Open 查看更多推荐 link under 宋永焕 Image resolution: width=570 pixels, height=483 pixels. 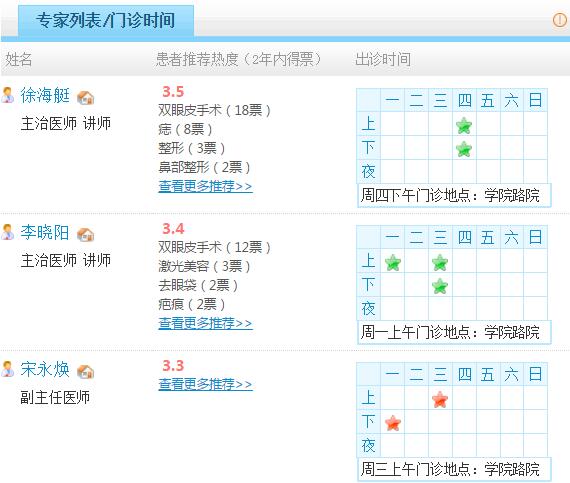point(205,385)
